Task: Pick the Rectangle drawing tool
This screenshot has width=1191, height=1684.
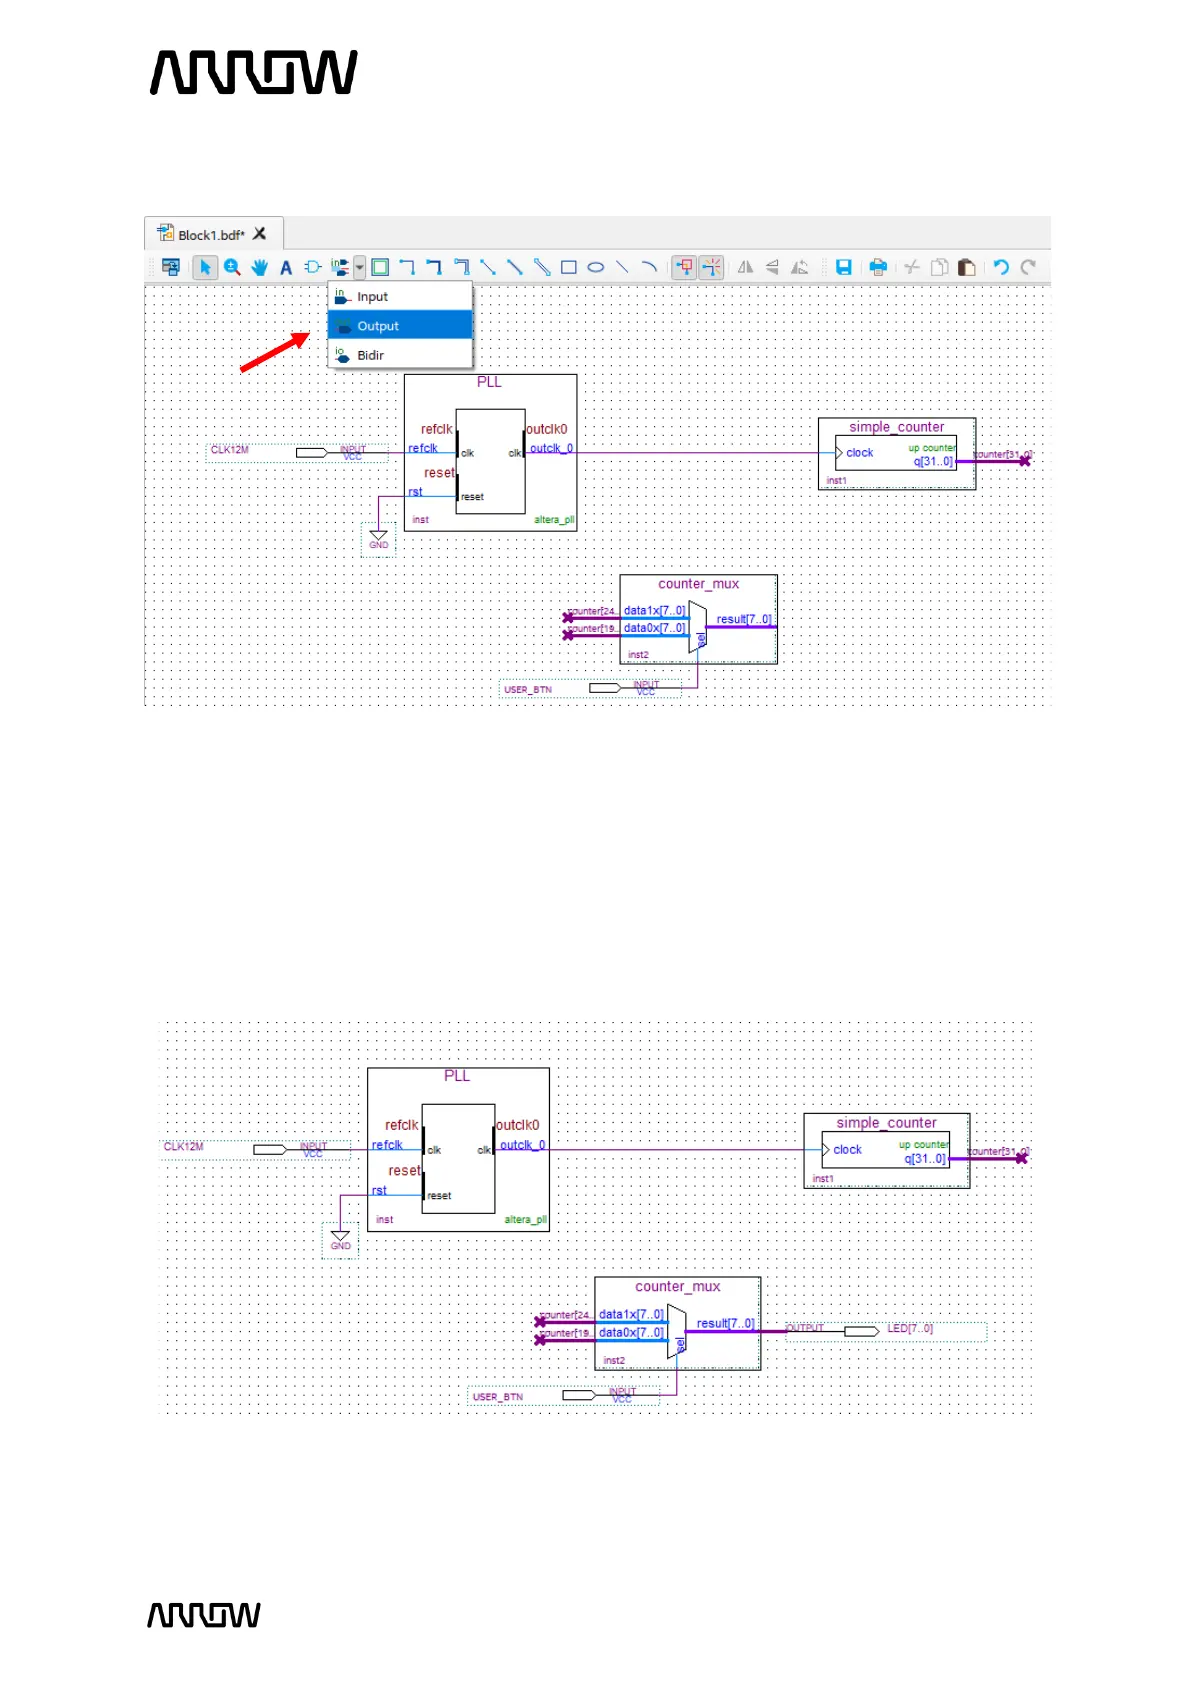Action: pyautogui.click(x=569, y=267)
